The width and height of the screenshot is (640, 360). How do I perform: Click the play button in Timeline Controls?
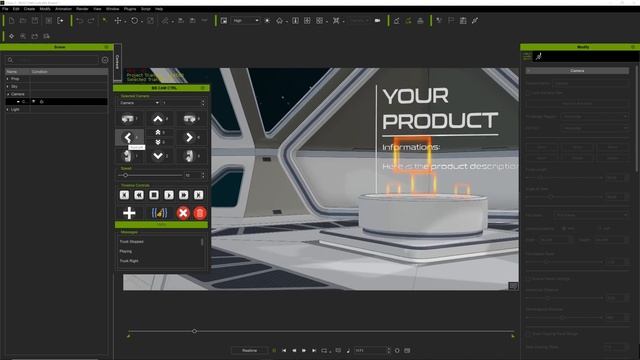pyautogui.click(x=169, y=195)
